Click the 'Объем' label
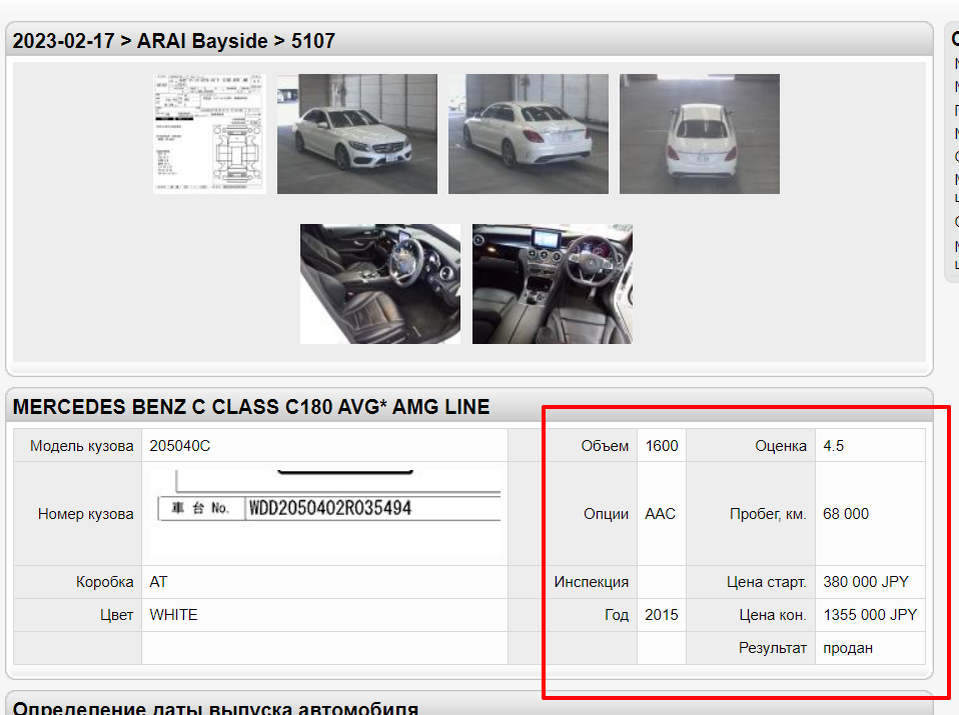Screen dimensions: 959x715 coord(605,446)
